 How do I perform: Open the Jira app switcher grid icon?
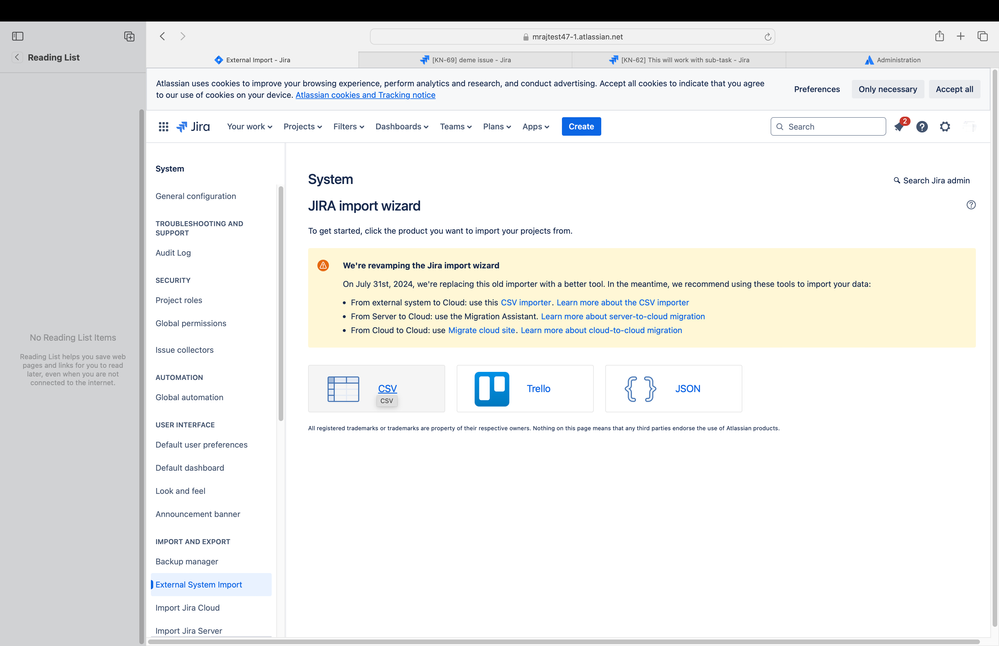[163, 127]
